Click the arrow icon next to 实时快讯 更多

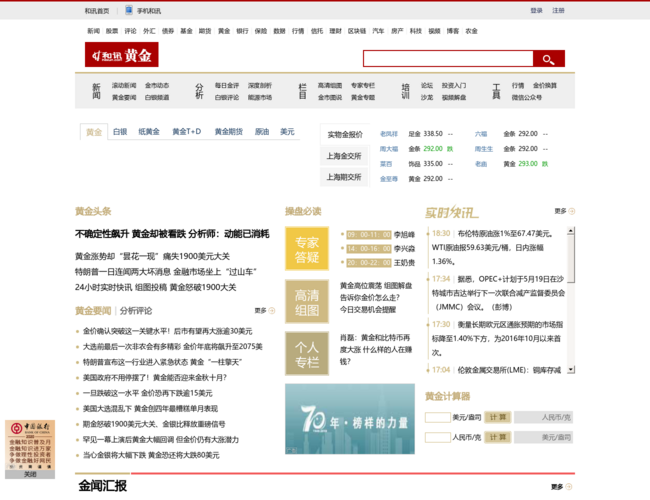[572, 211]
